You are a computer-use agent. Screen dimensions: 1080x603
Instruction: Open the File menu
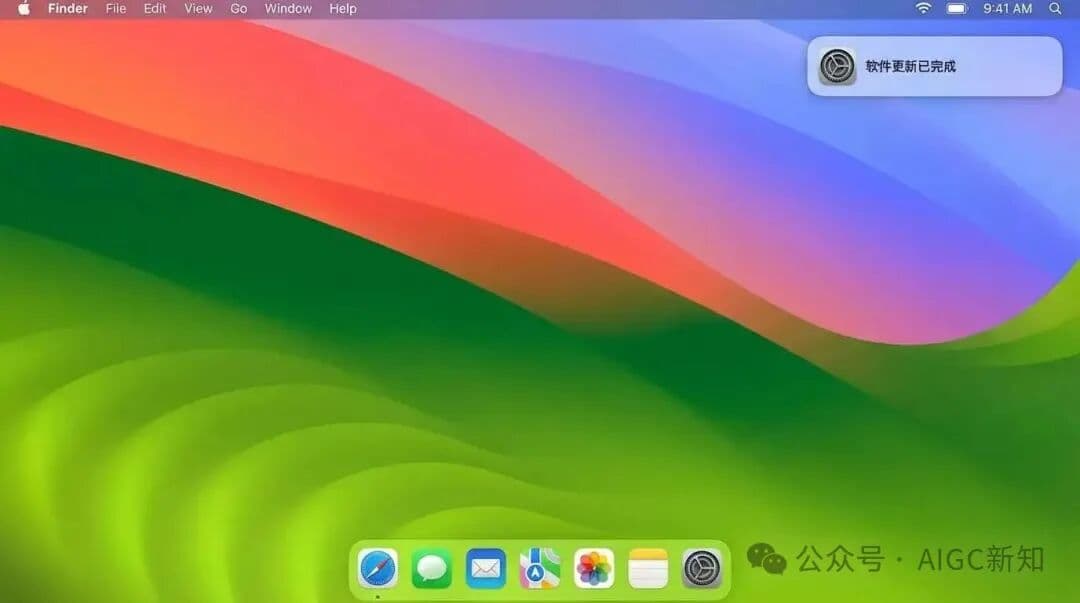[x=115, y=8]
